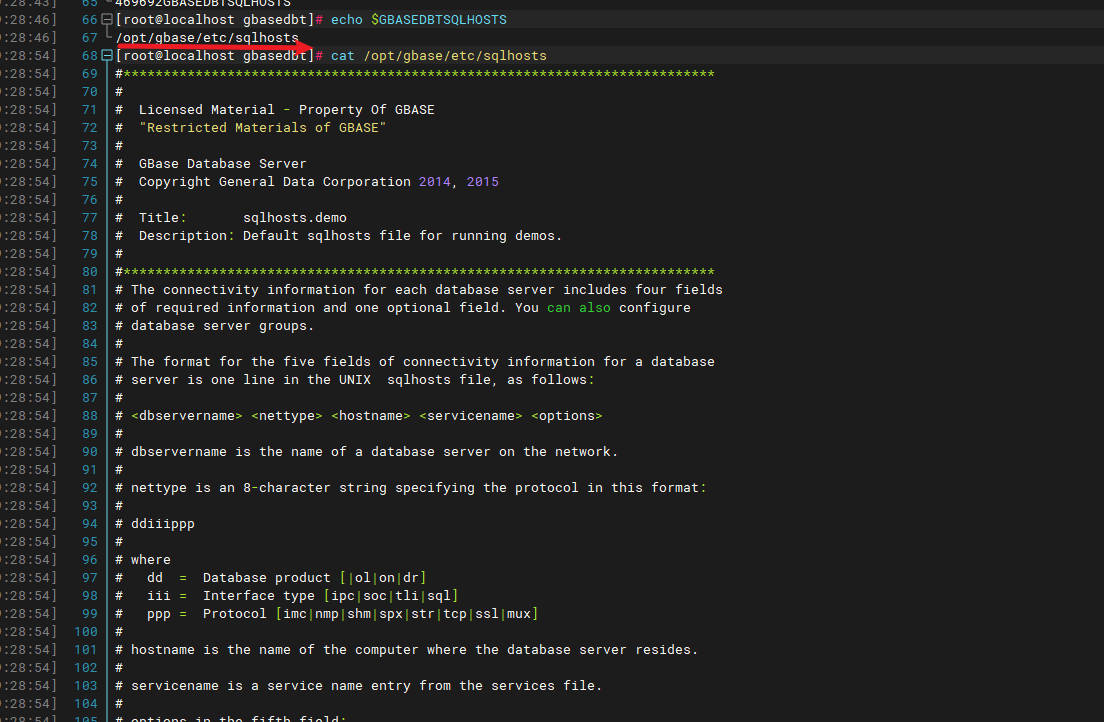1104x722 pixels.
Task: Click 'servicename is a service name entry' line
Action: (x=366, y=686)
